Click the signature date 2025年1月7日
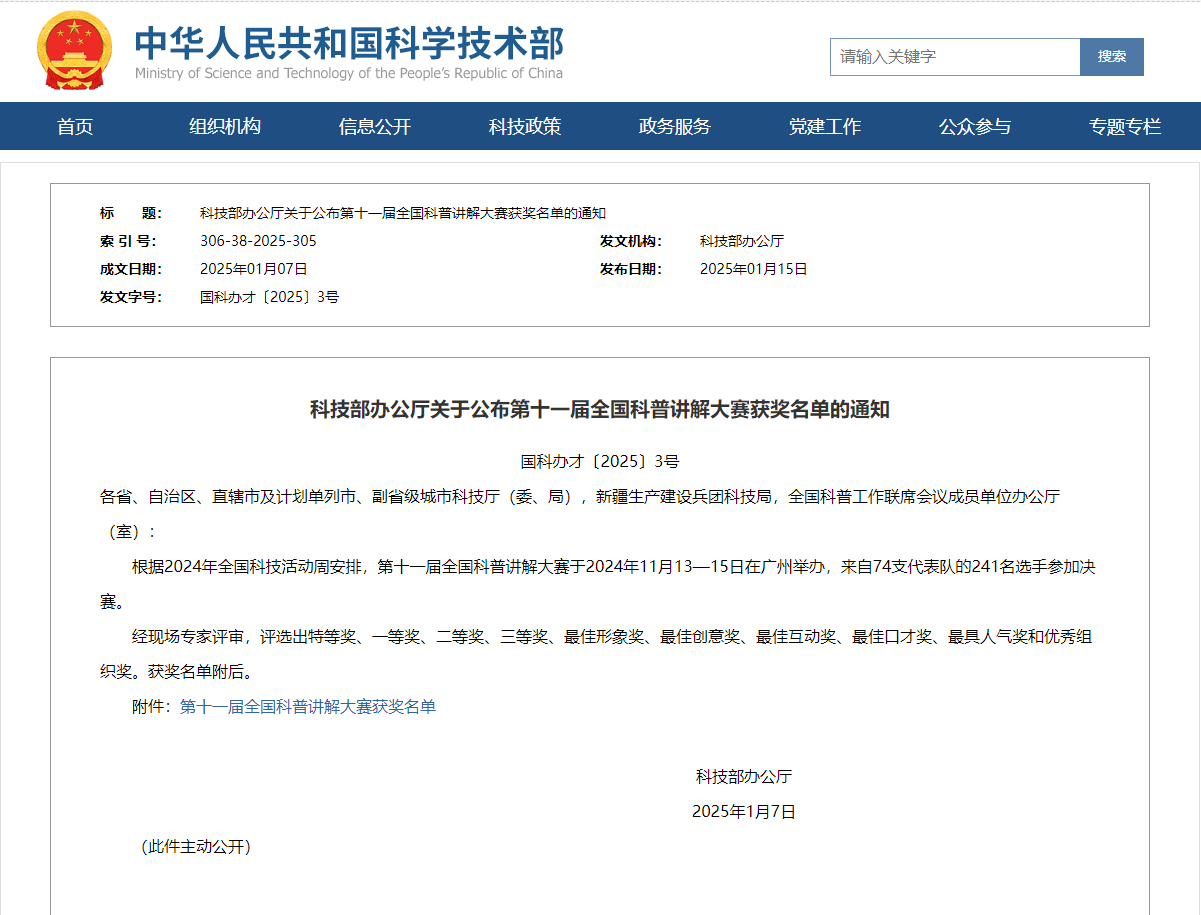 tap(744, 812)
